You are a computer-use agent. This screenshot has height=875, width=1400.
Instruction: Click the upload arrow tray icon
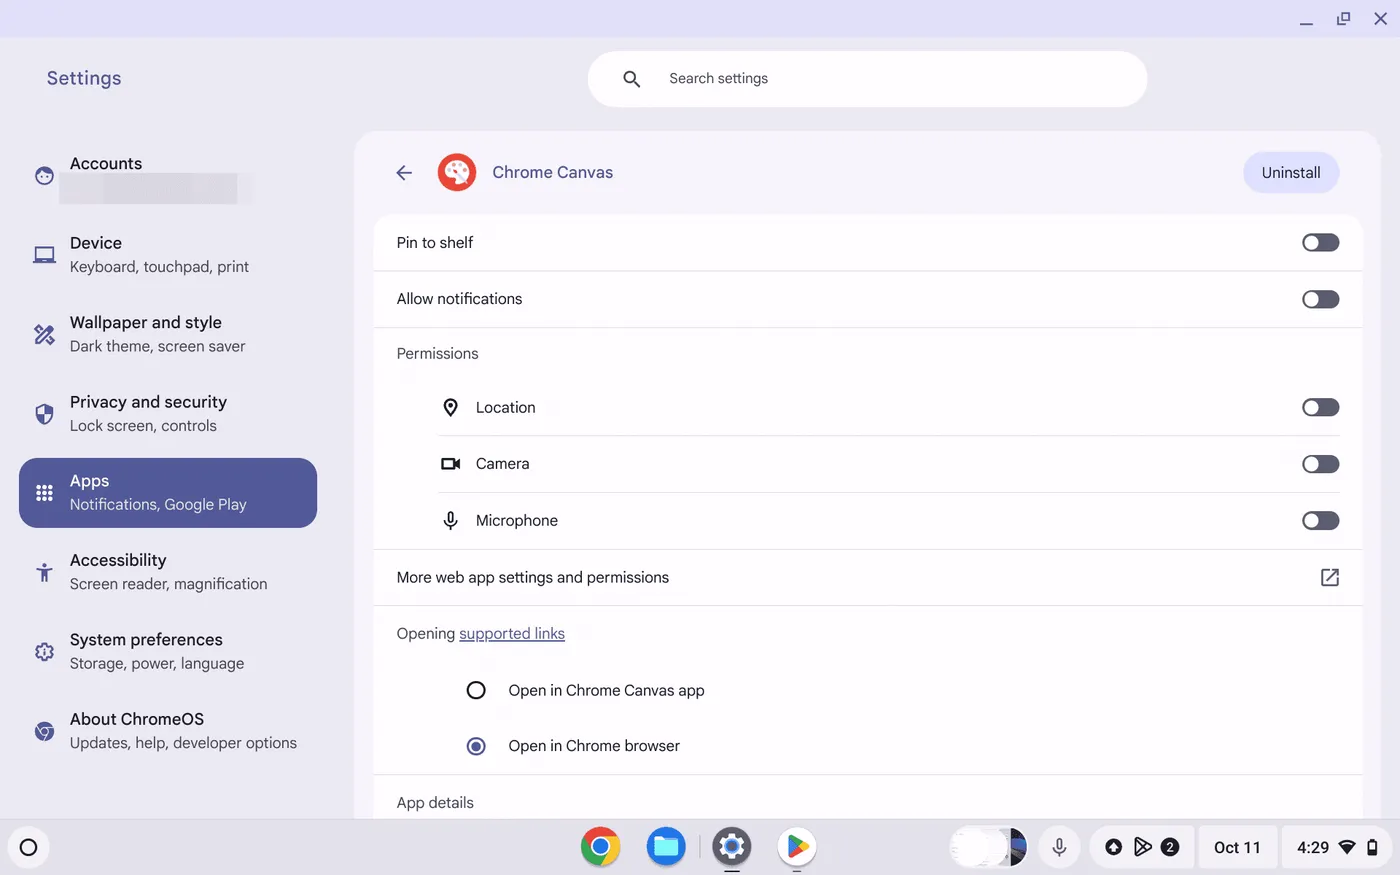(x=1113, y=847)
